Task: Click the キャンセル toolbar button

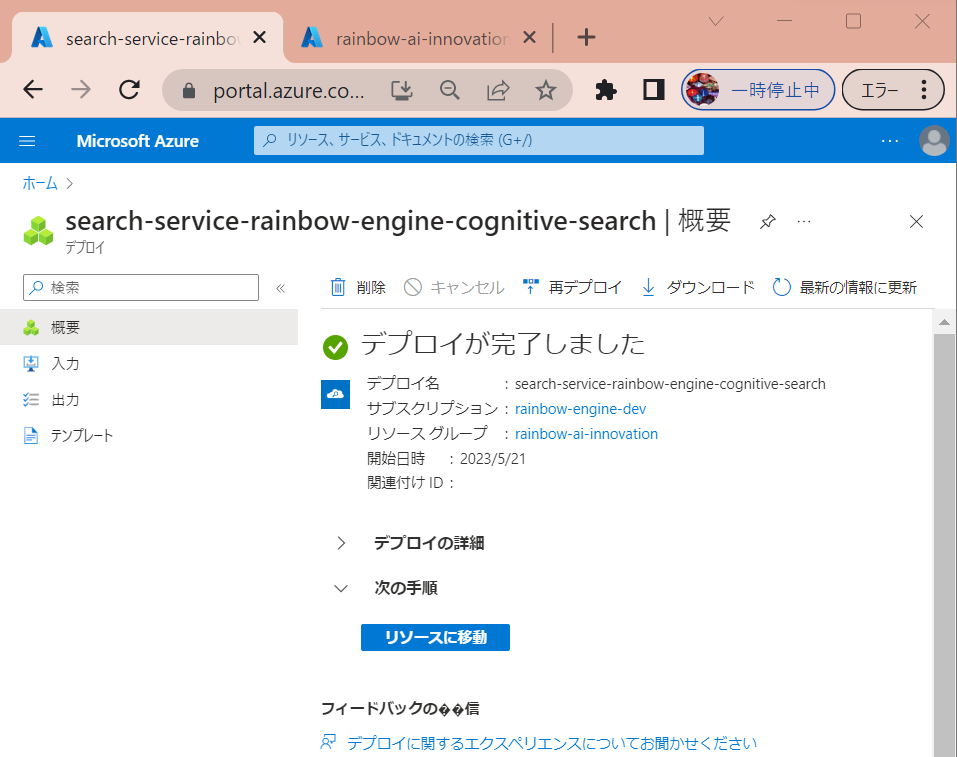Action: pos(454,287)
